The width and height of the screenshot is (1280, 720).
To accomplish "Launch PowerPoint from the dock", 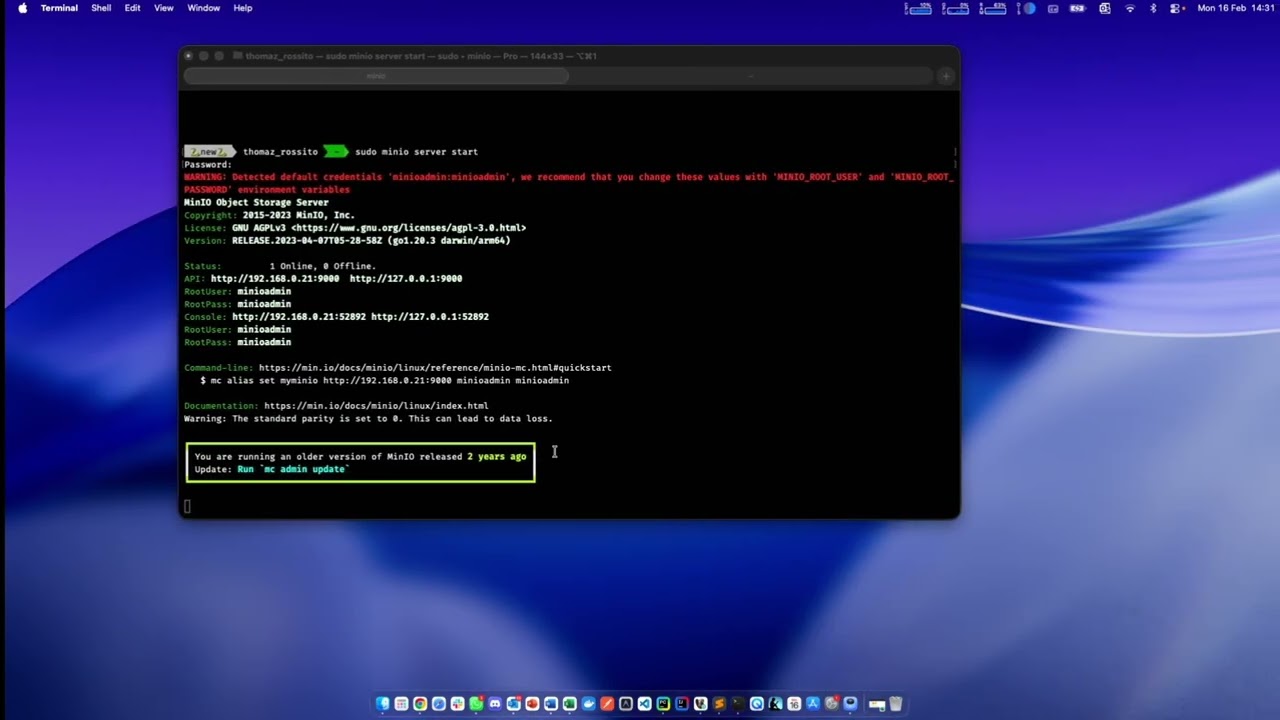I will pyautogui.click(x=532, y=704).
